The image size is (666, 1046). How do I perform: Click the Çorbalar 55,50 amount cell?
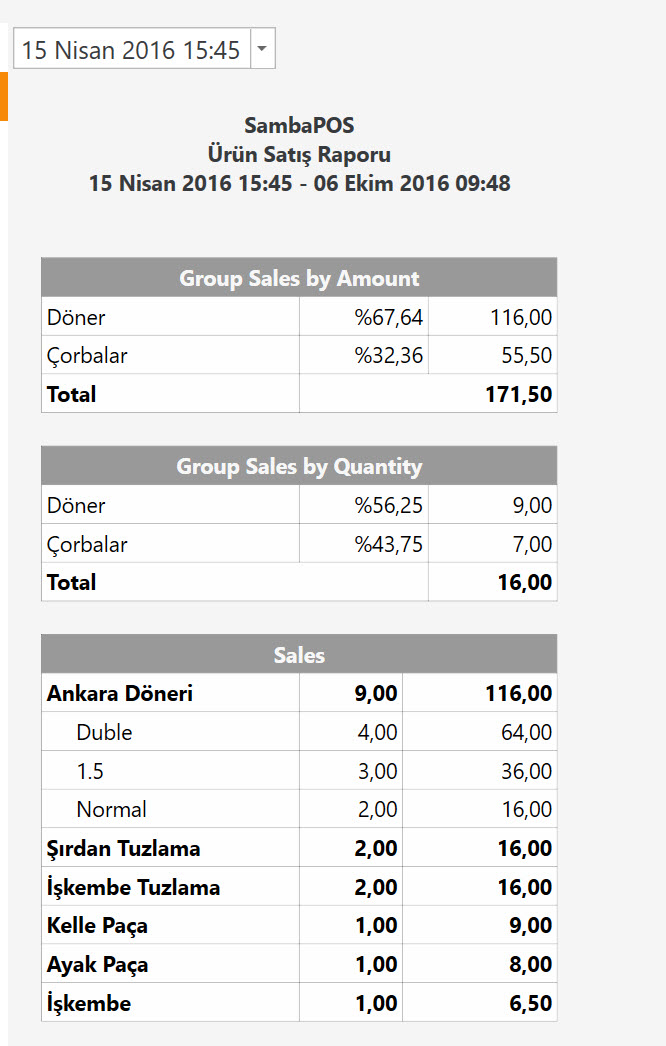(526, 356)
